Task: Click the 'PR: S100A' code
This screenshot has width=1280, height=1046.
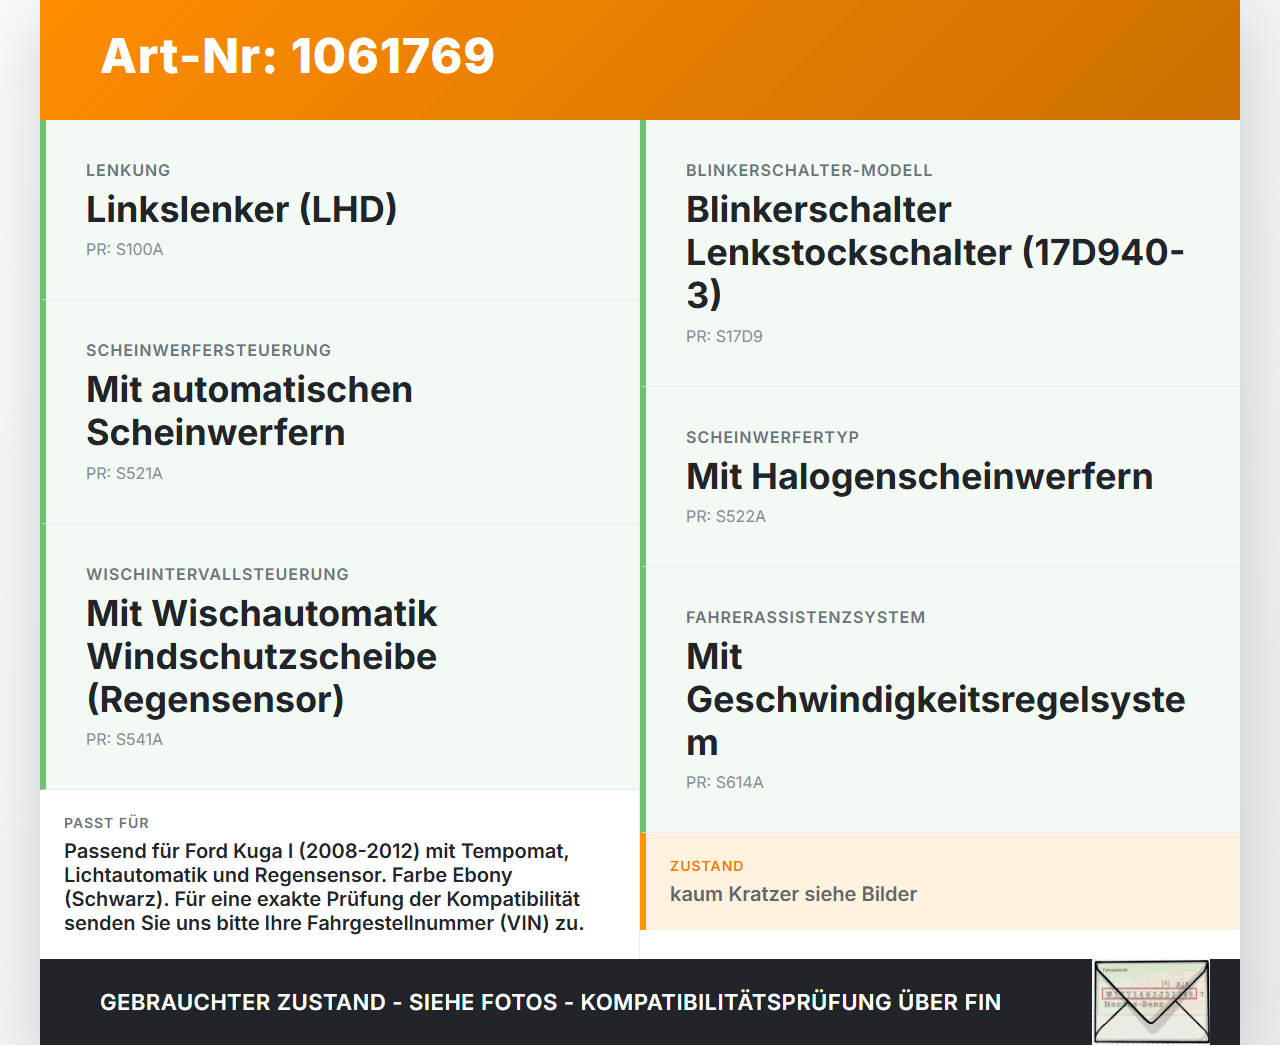Action: pos(125,250)
